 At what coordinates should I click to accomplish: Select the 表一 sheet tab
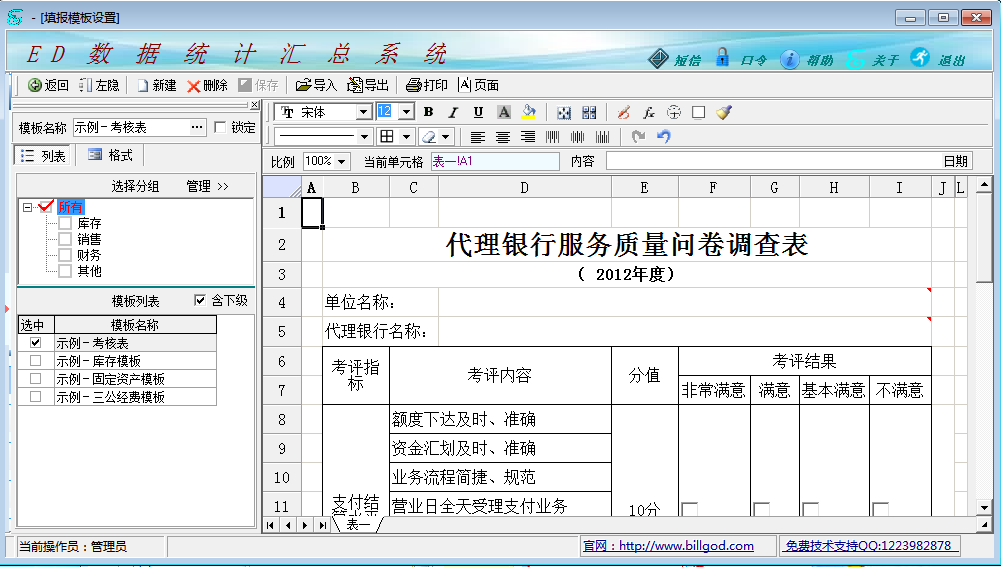[x=358, y=525]
